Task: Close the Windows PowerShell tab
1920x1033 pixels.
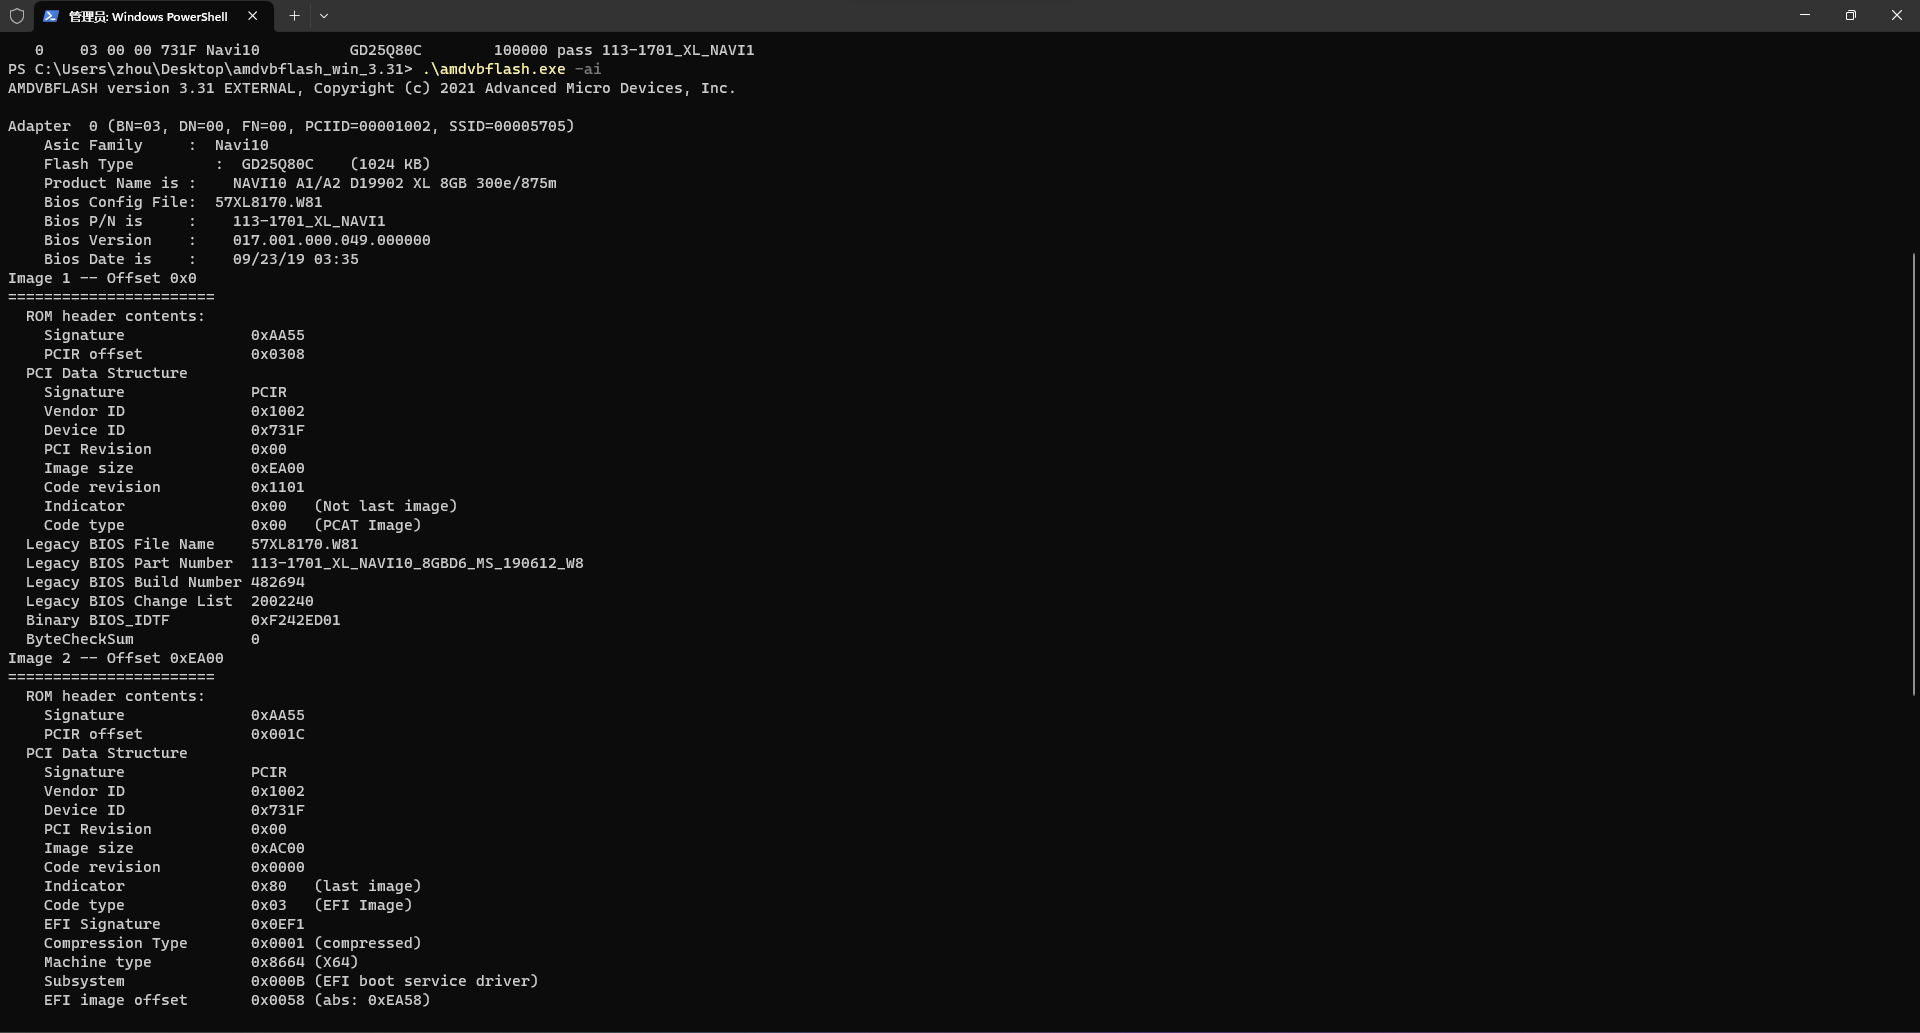Action: pyautogui.click(x=253, y=16)
